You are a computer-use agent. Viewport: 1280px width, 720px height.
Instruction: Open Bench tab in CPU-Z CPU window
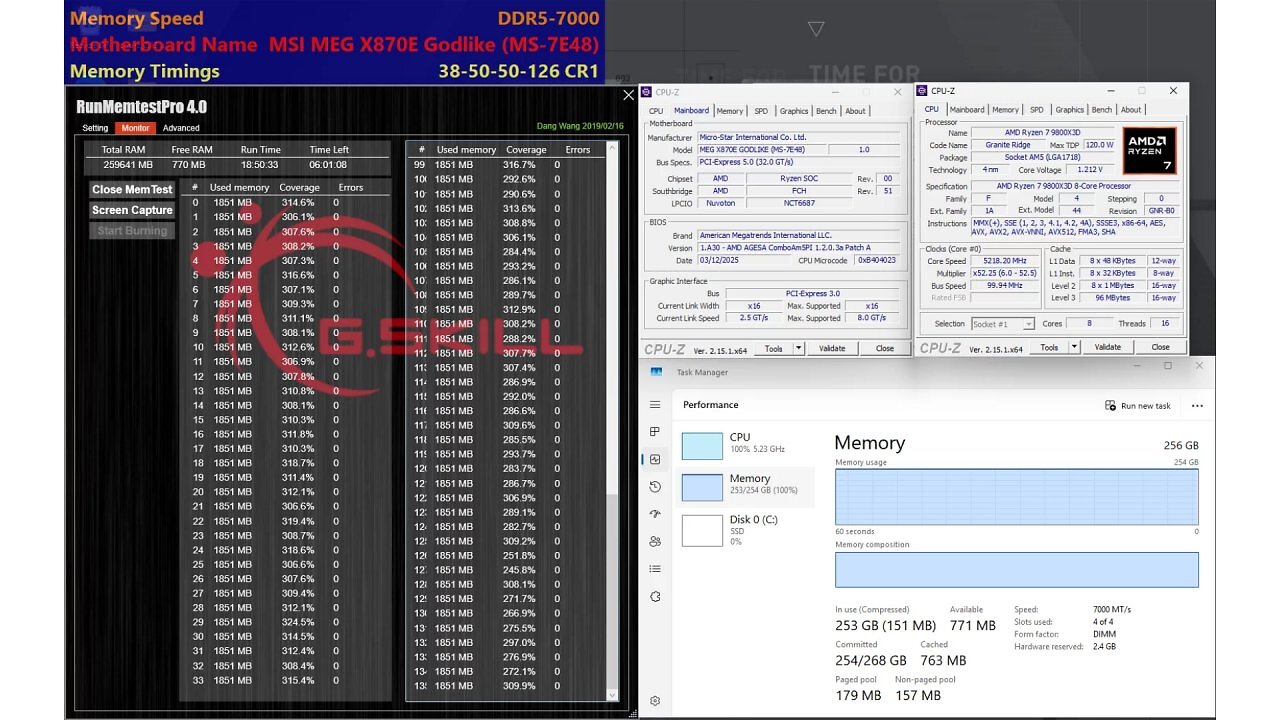click(x=1101, y=110)
